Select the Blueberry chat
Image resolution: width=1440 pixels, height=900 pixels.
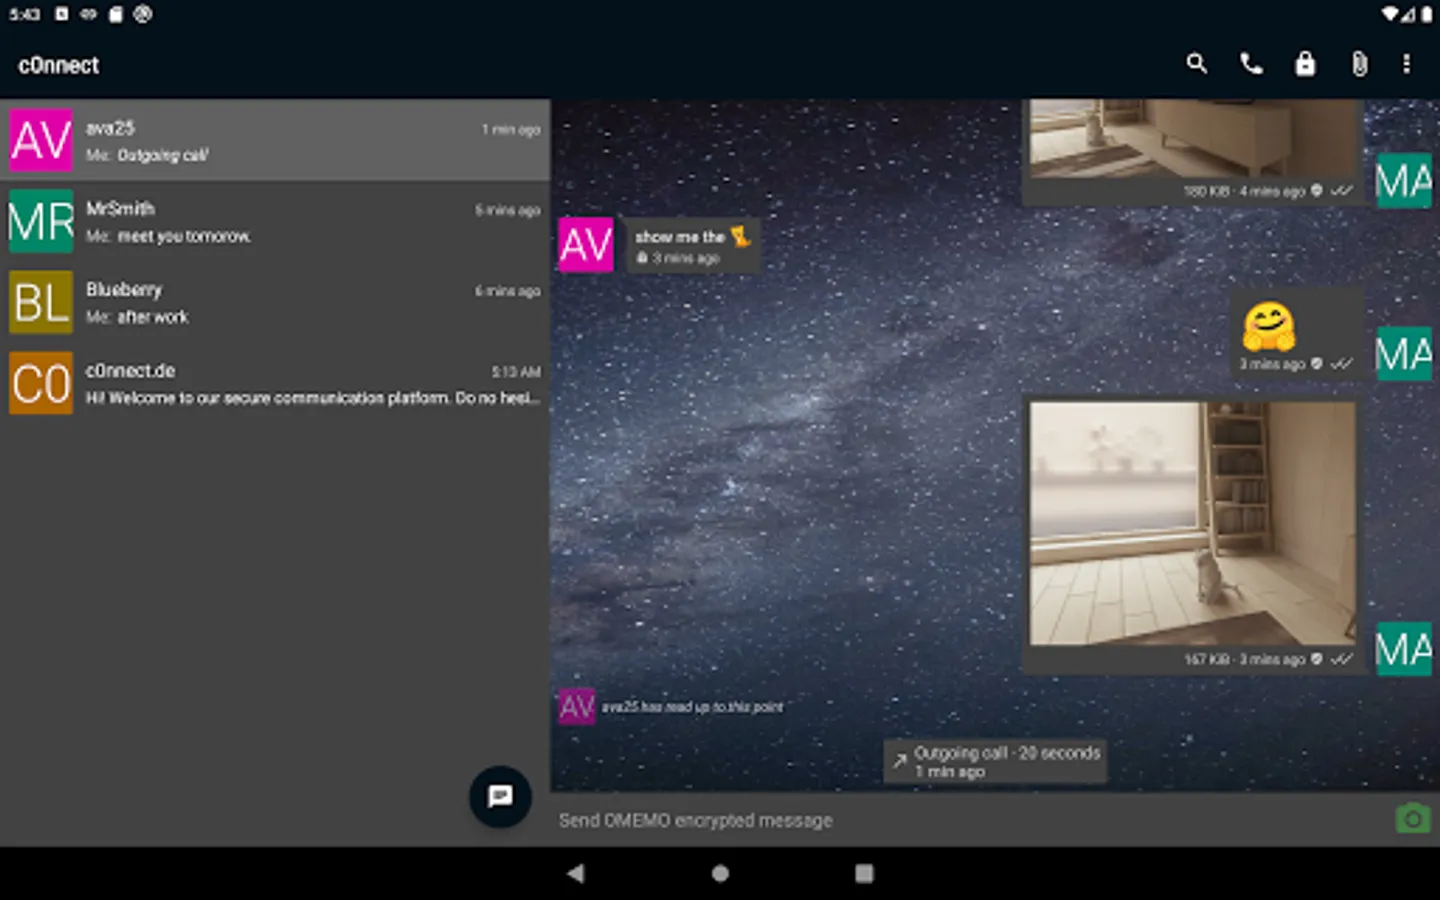[x=275, y=302]
